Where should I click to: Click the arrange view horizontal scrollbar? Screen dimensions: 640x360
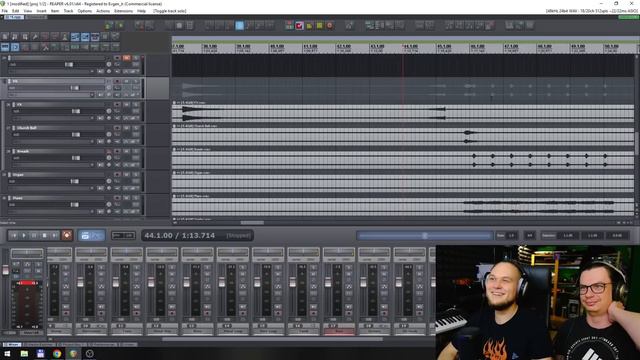(x=252, y=223)
